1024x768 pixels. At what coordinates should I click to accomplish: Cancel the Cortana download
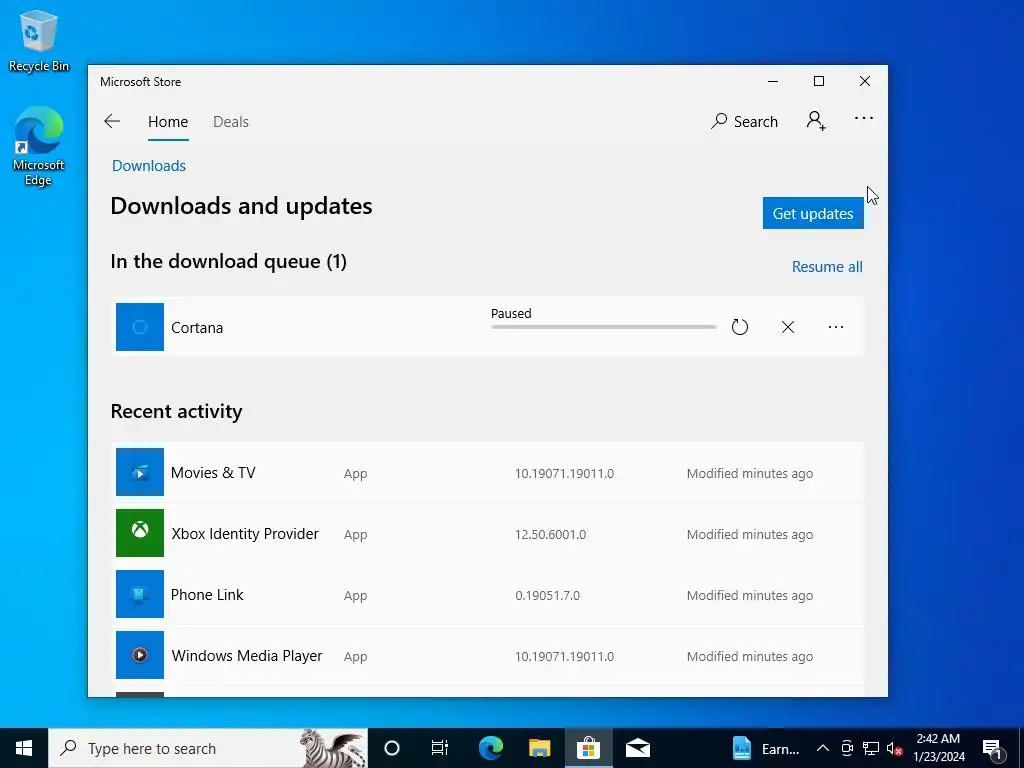(x=788, y=327)
